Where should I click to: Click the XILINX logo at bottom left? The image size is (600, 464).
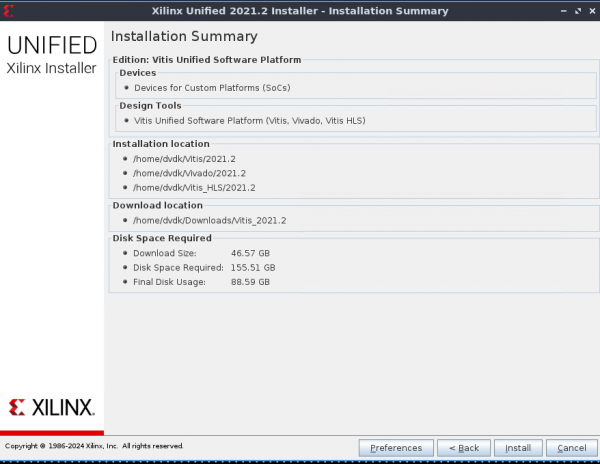click(x=52, y=407)
